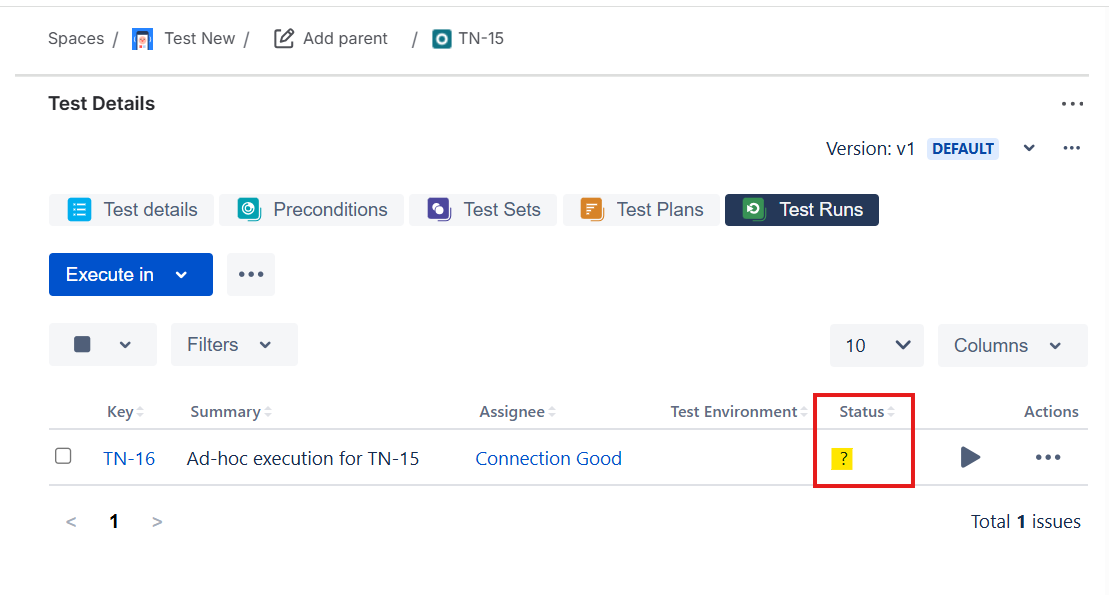Open the TN-16 issue key link
1109x595 pixels.
point(129,459)
